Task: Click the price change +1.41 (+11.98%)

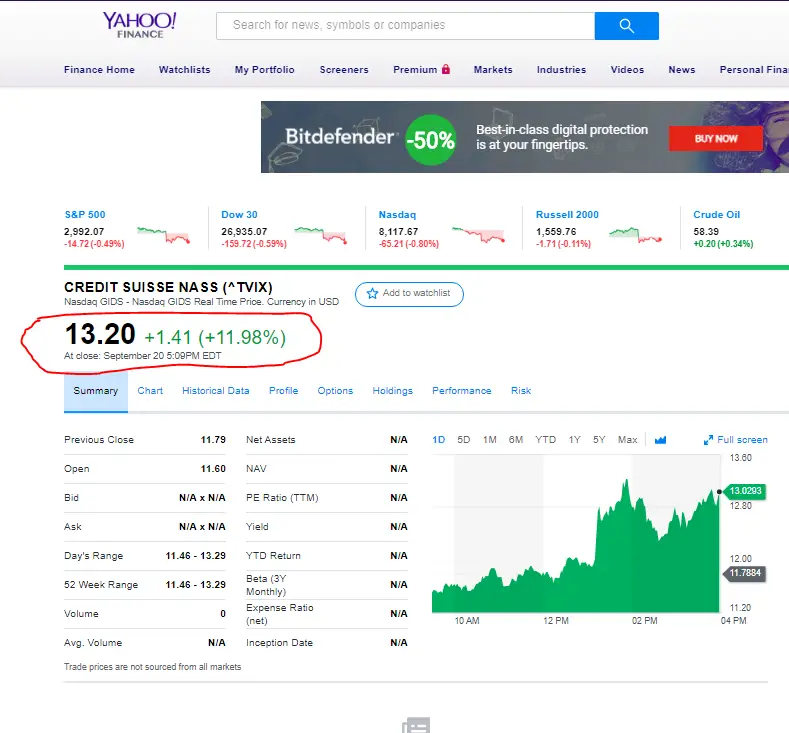Action: 215,338
